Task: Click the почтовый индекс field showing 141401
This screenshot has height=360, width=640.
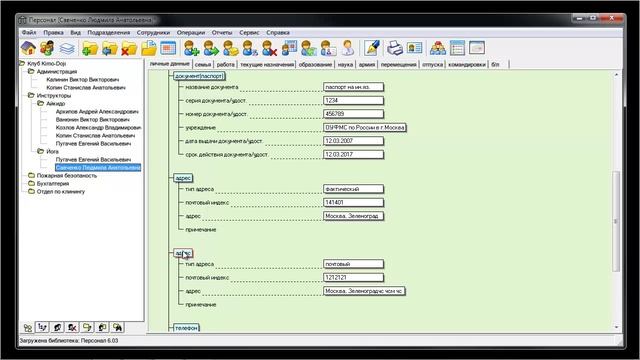Action: pos(353,202)
